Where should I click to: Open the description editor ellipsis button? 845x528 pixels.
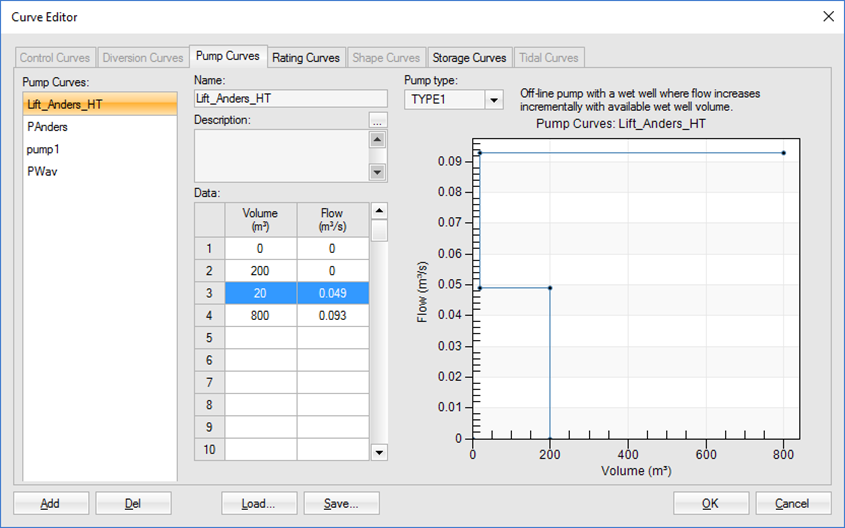click(x=378, y=120)
